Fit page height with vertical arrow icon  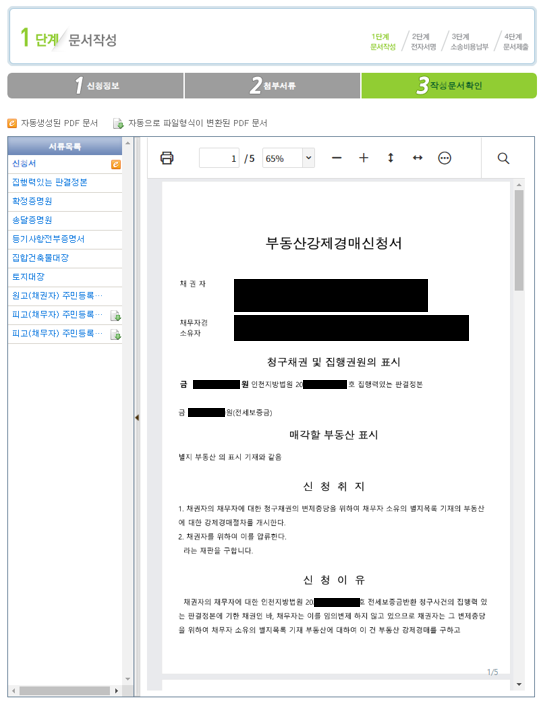click(390, 158)
